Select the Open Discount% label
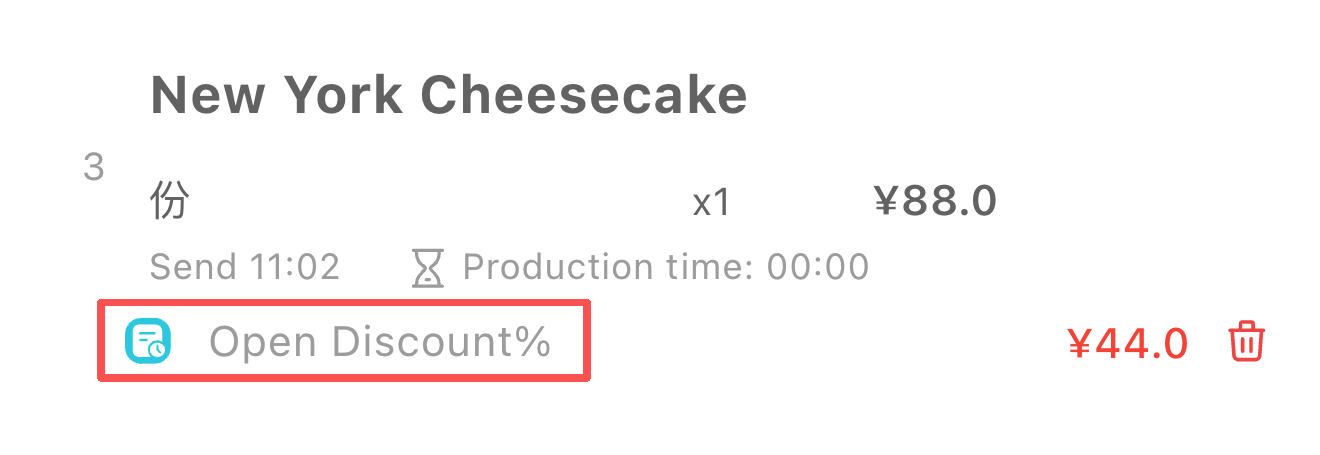The image size is (1320, 455). click(x=380, y=342)
